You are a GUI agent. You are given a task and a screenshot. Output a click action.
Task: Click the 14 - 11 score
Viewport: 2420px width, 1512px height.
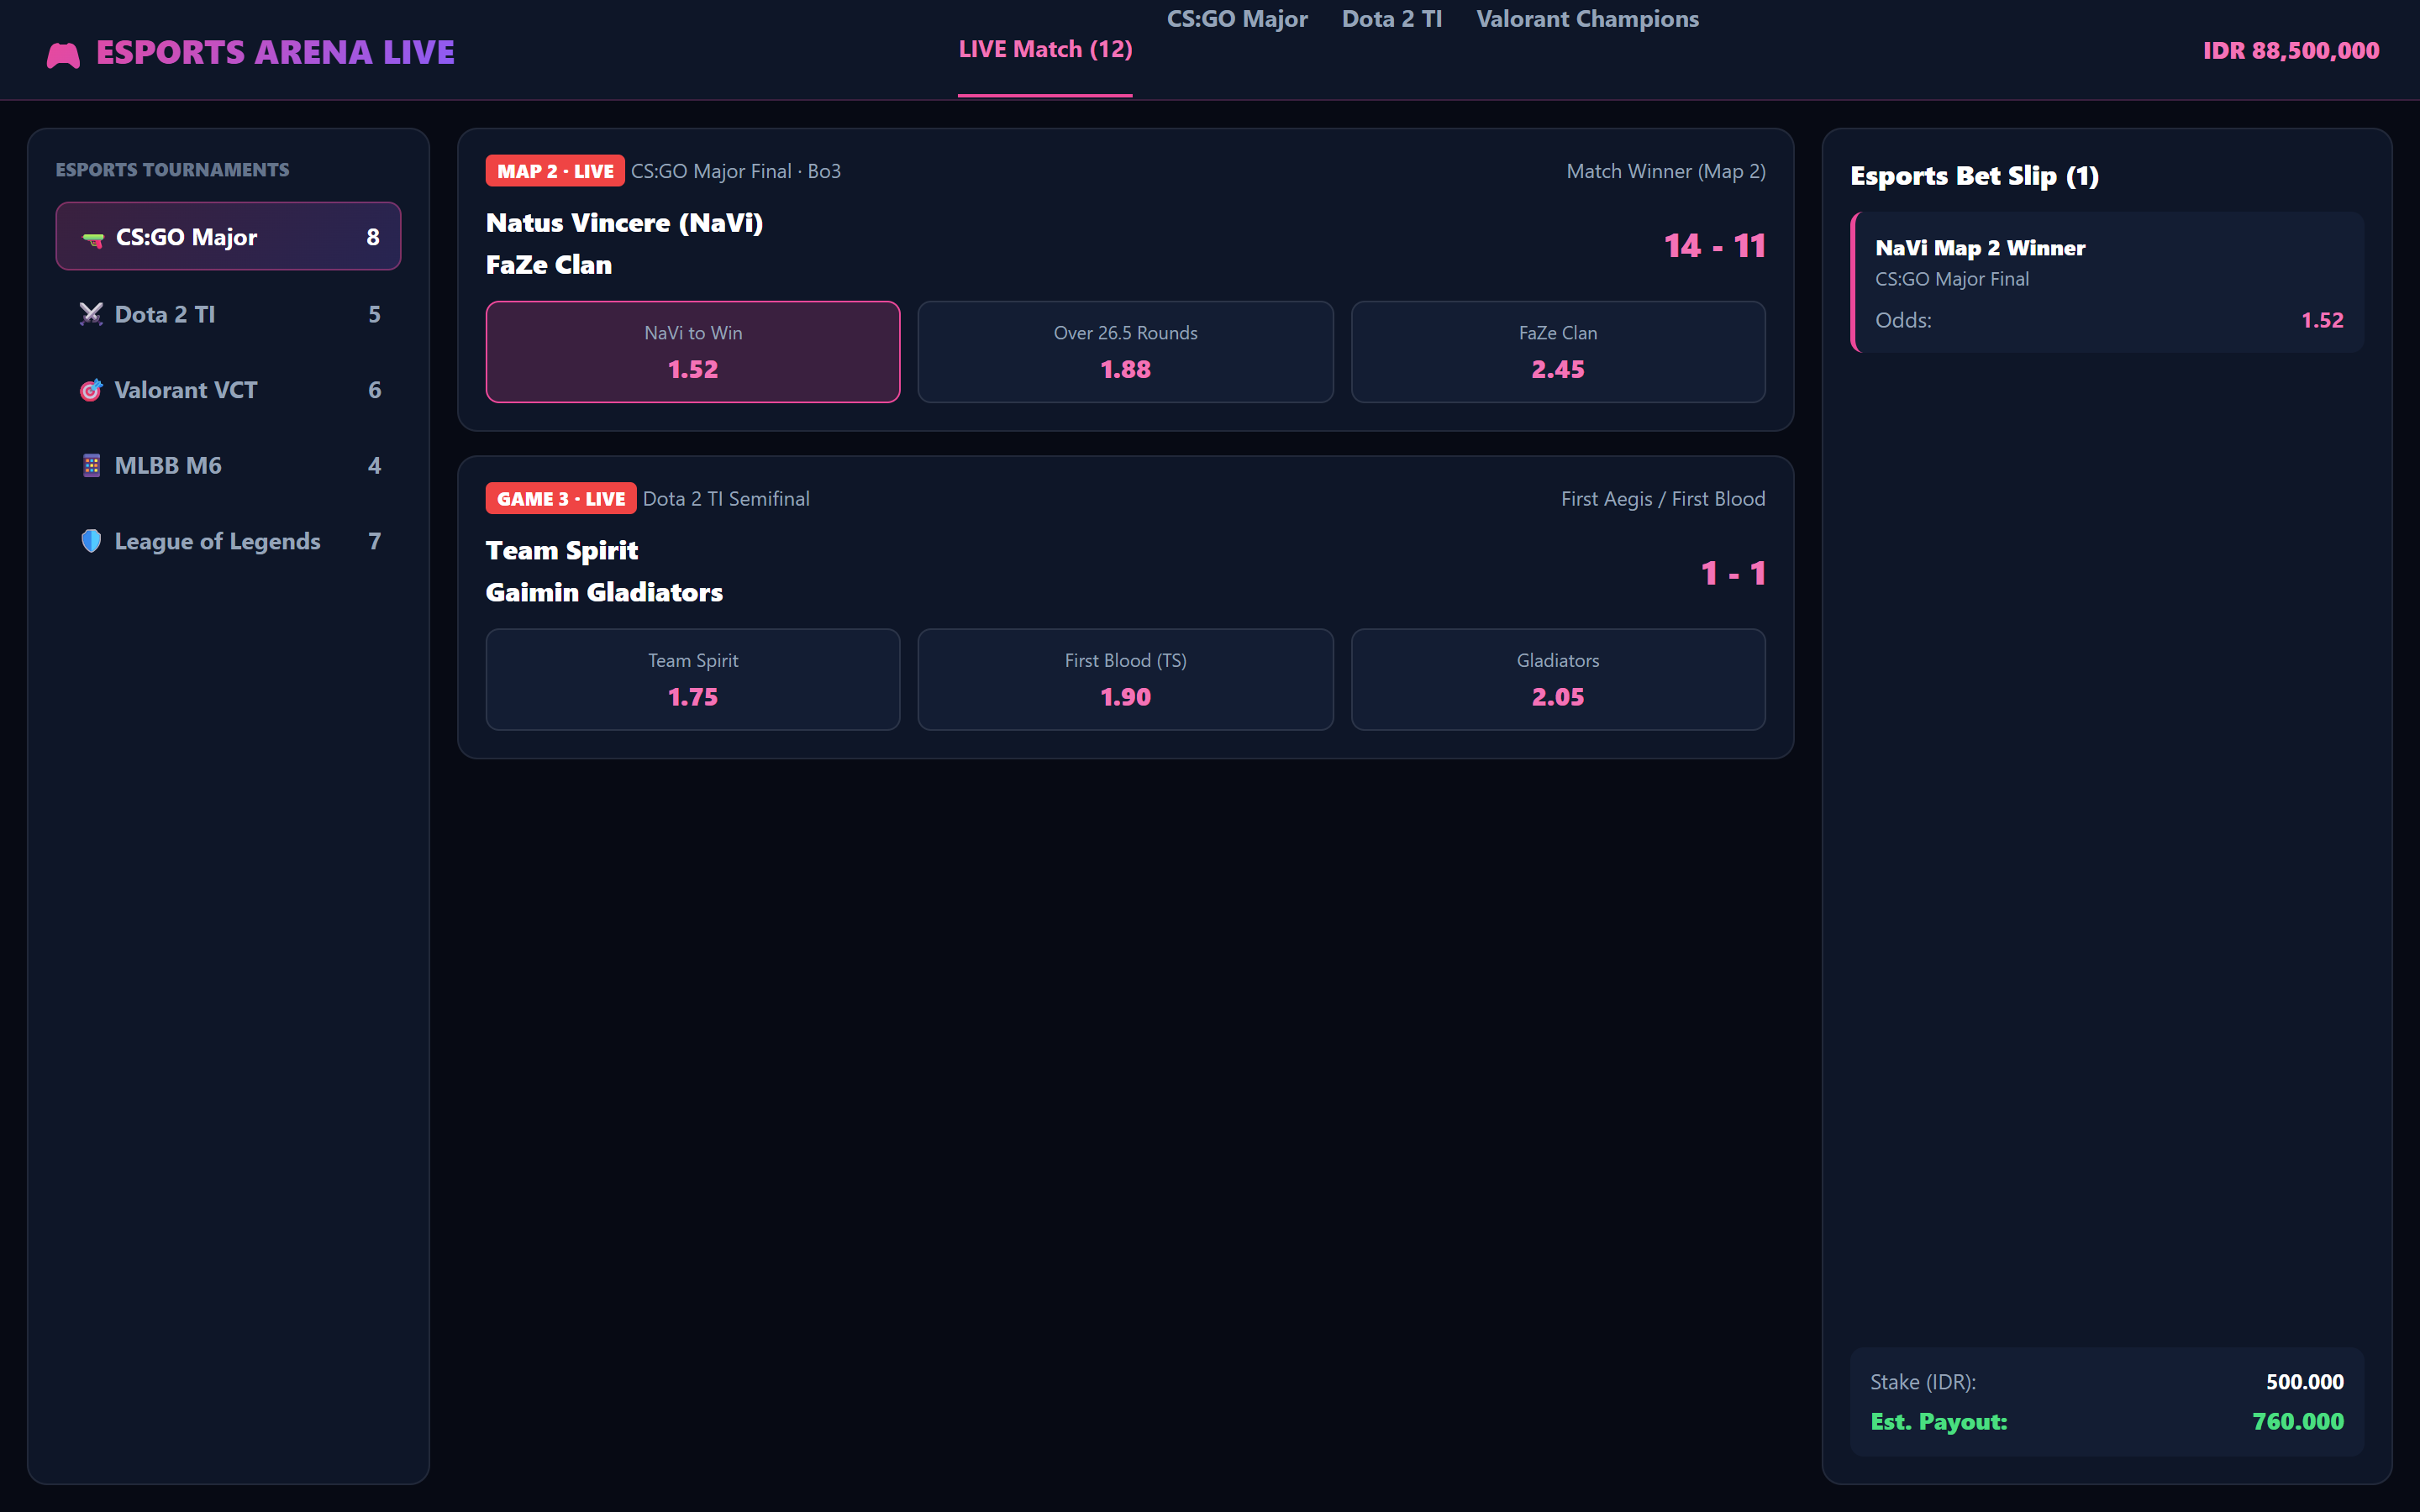pos(1714,246)
